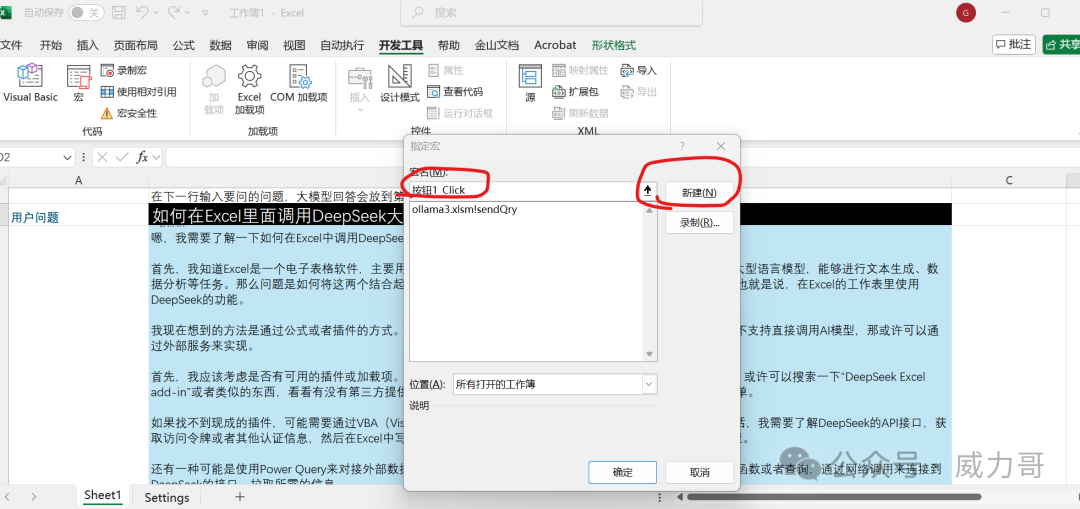Add a new sheet with plus icon
The height and width of the screenshot is (509, 1080).
coord(240,496)
